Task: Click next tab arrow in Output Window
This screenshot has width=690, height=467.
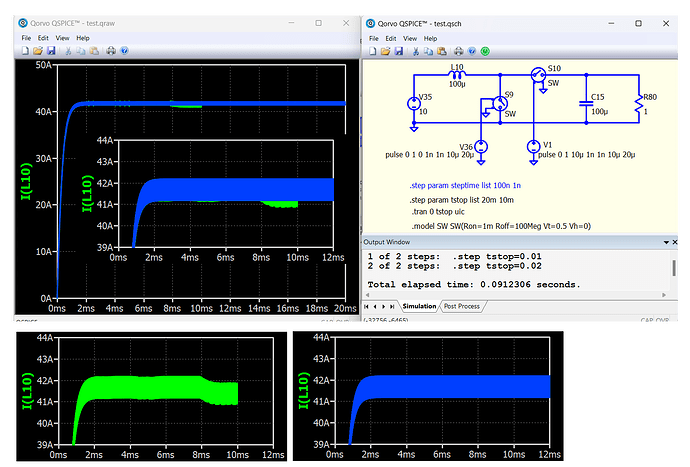Action: (x=383, y=306)
